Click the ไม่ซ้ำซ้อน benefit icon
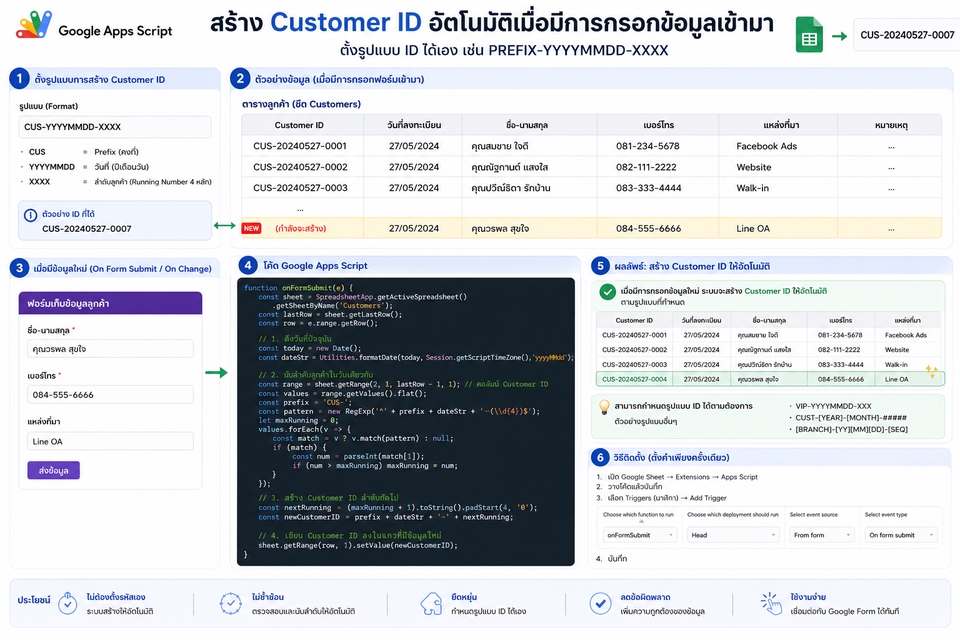Viewport: 960px width, 640px height. (x=230, y=604)
